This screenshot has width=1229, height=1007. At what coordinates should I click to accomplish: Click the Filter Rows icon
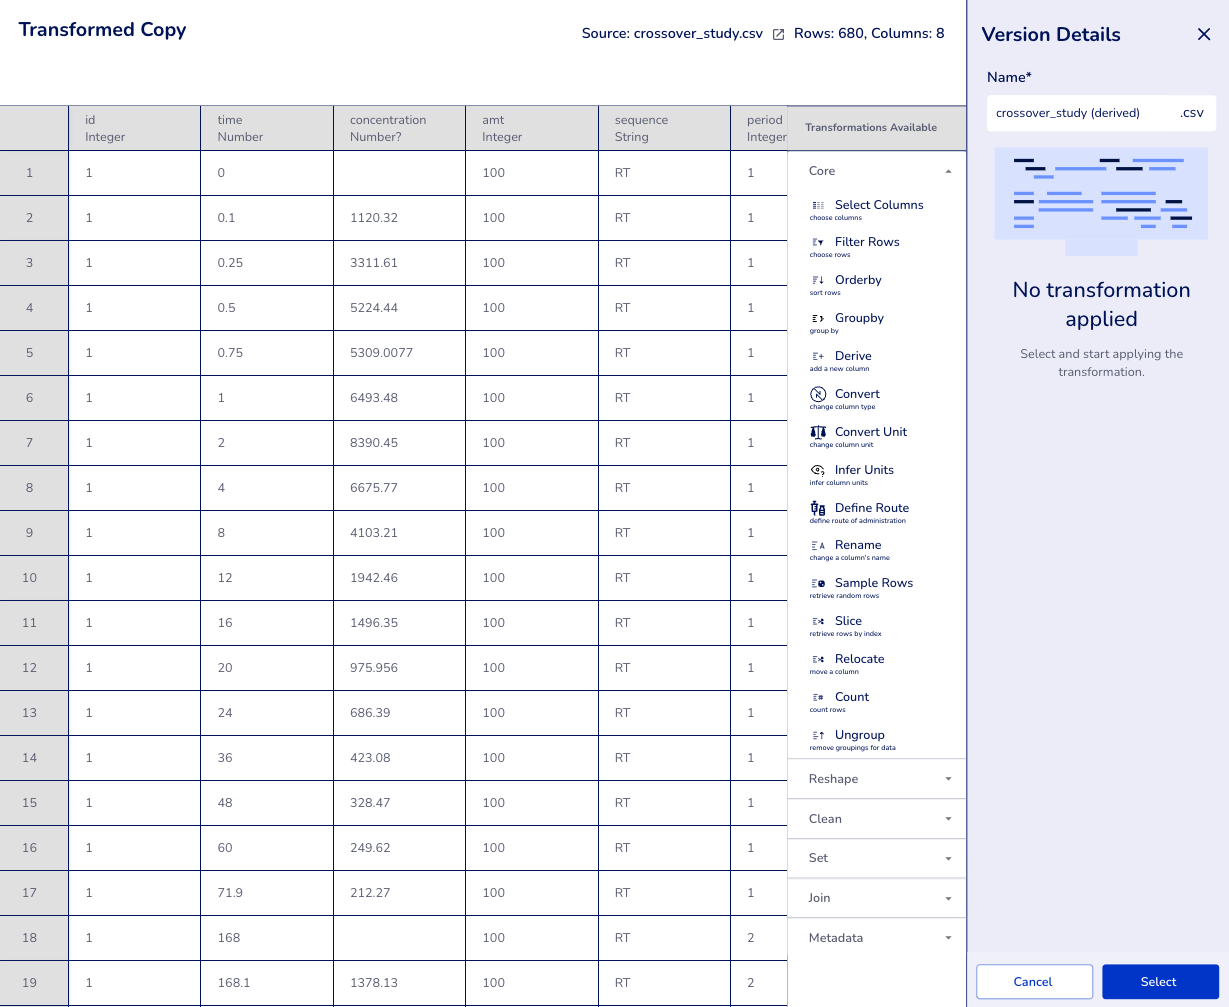[x=818, y=242]
